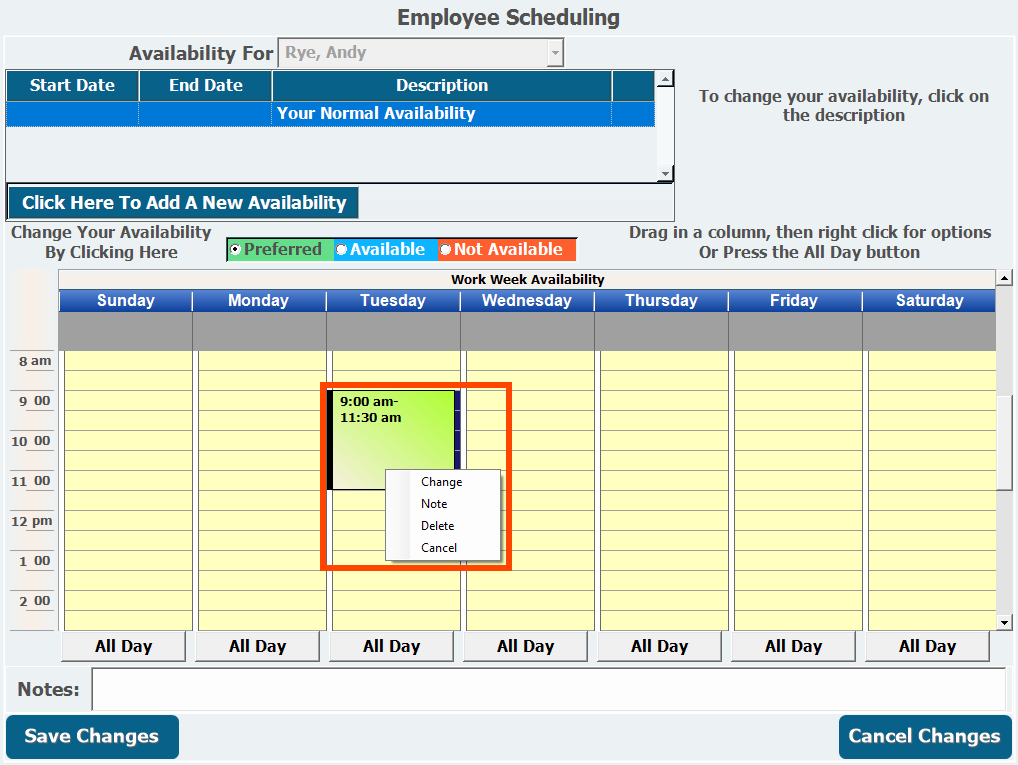This screenshot has height=765, width=1018.
Task: Choose Cancel from the context menu
Action: [439, 548]
